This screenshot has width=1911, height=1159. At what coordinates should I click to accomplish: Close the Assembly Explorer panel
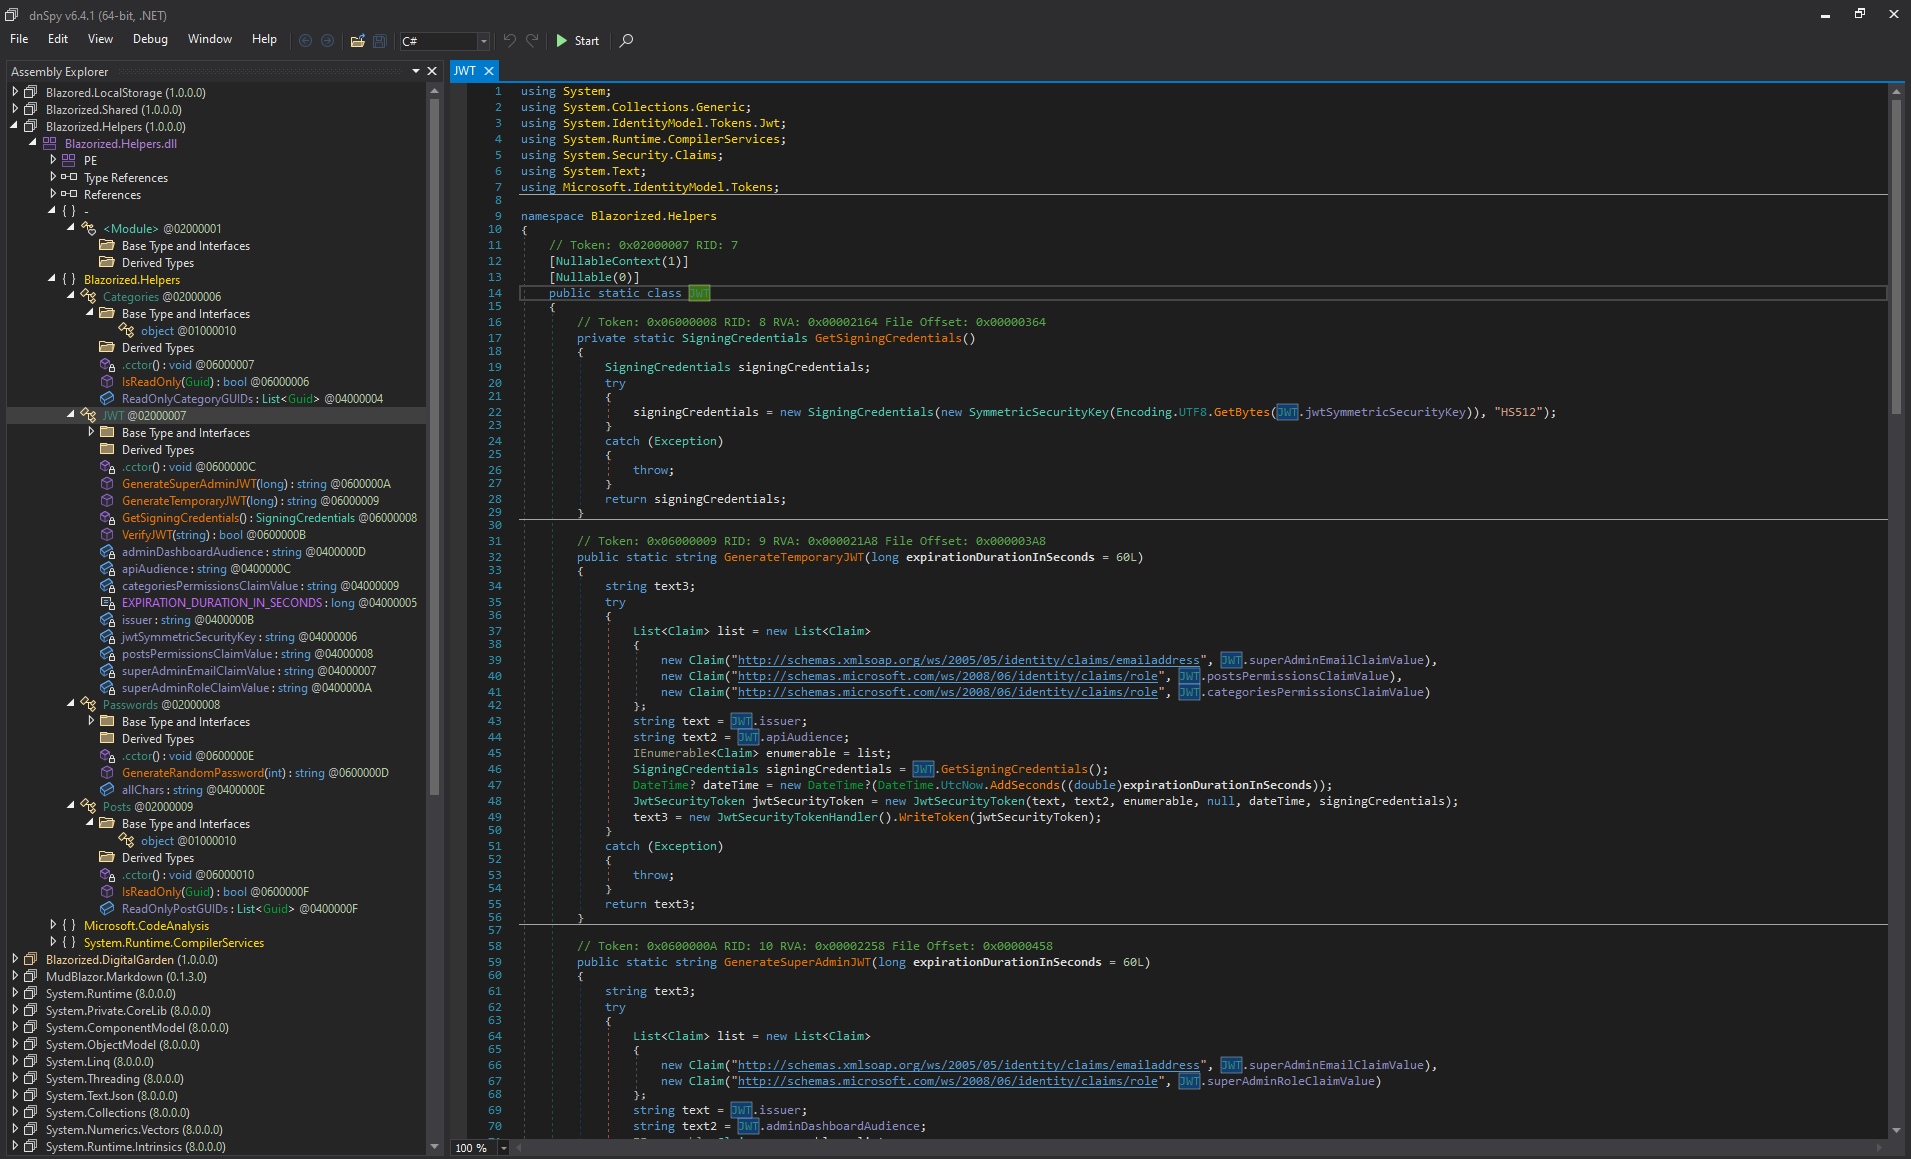[432, 71]
